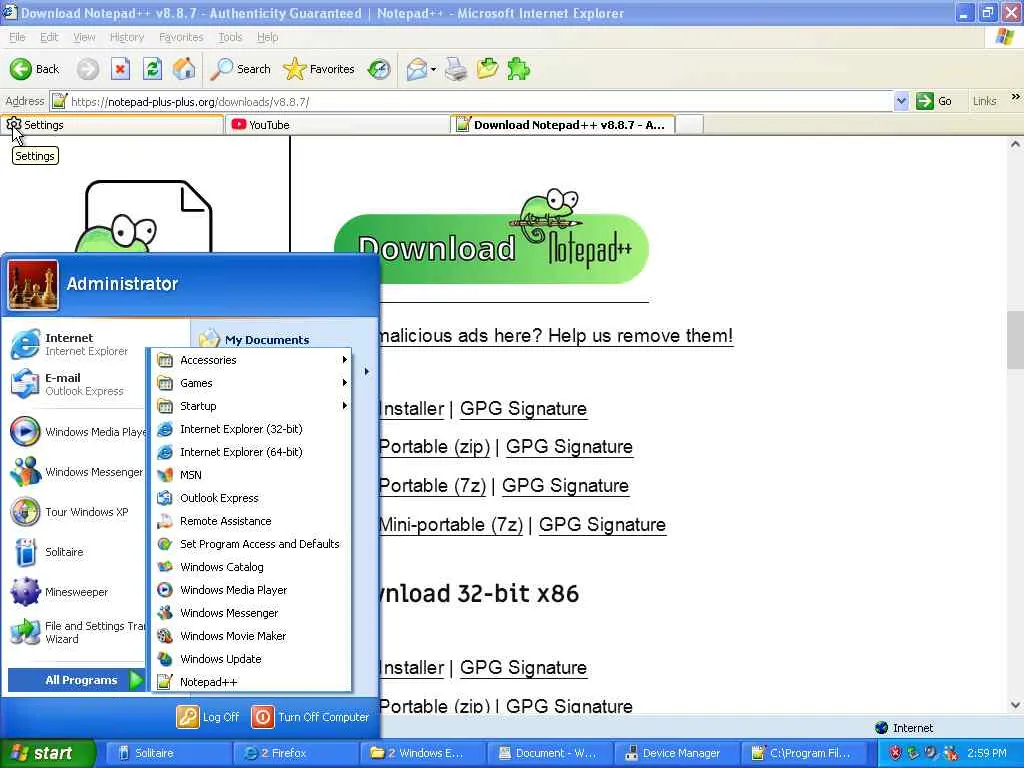Open the View menu
Image resolution: width=1024 pixels, height=768 pixels.
coord(84,37)
